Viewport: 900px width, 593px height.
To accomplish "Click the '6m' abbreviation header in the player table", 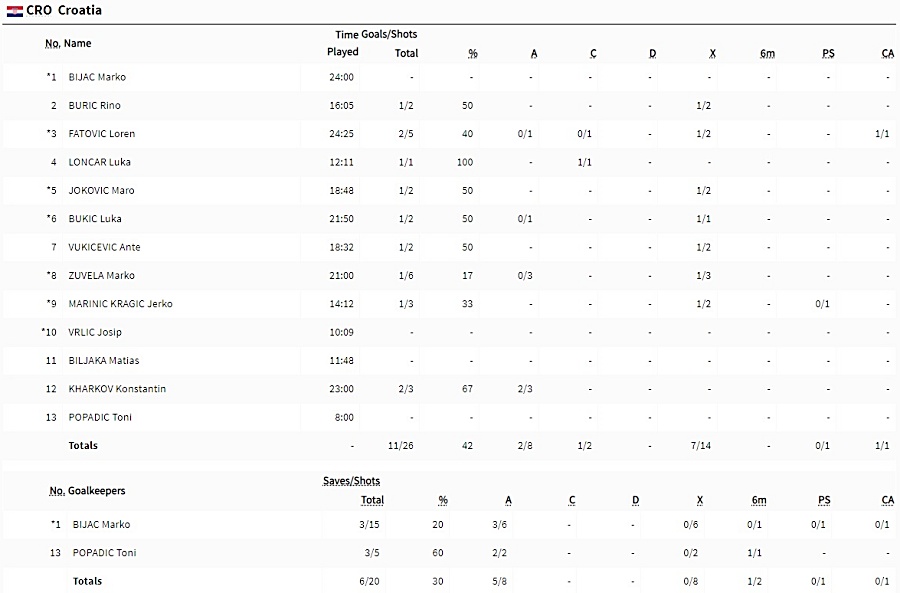I will pos(767,53).
